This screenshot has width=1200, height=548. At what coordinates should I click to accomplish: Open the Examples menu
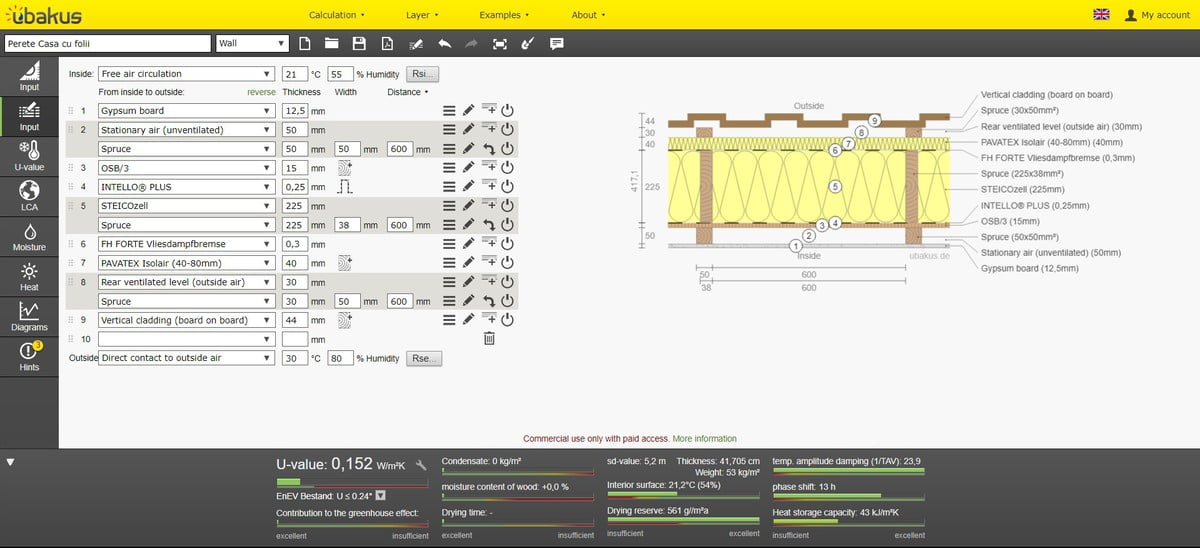504,15
